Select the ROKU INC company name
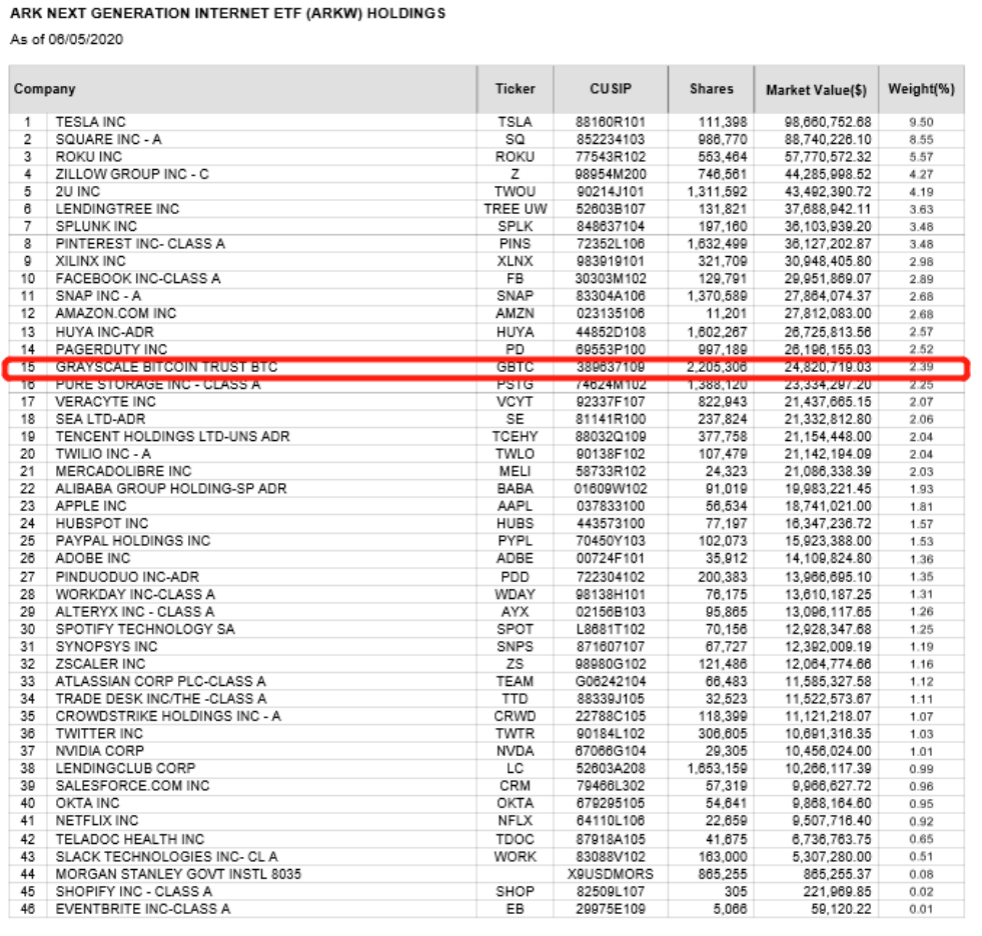The width and height of the screenshot is (982, 936). (88, 157)
